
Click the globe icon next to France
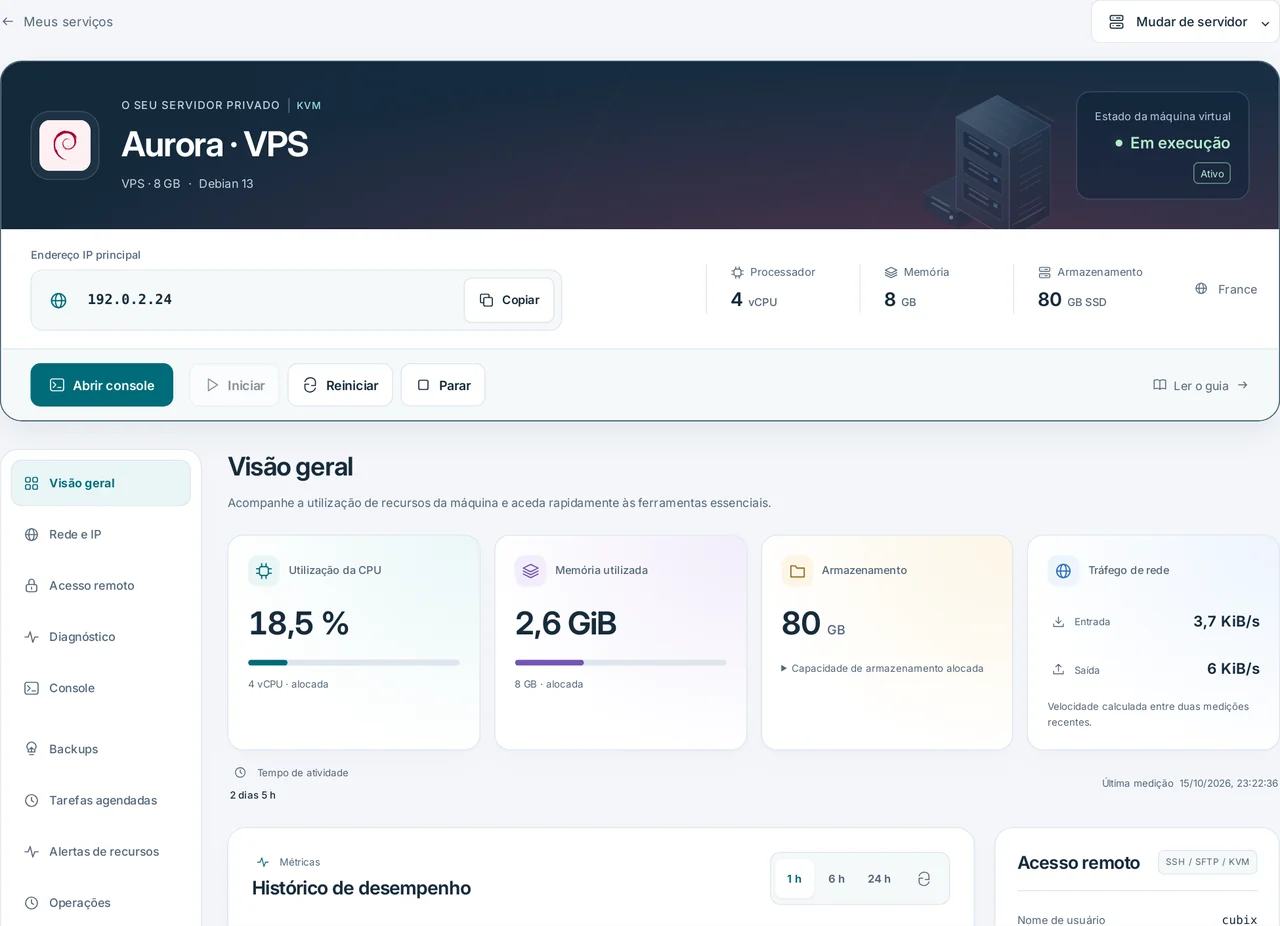point(1201,289)
